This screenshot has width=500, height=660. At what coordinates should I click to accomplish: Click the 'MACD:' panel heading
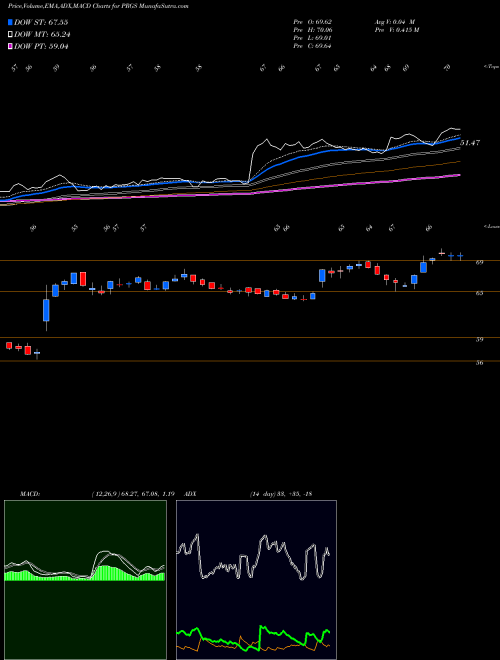(30, 494)
